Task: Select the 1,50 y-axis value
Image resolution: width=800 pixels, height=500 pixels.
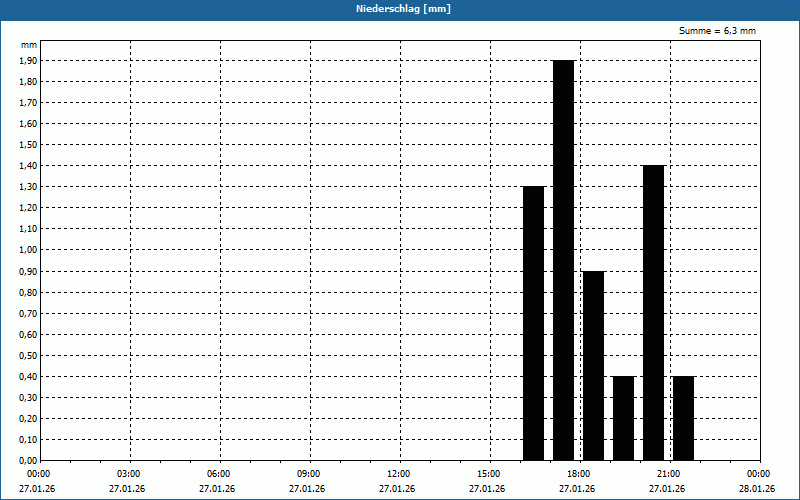Action: tap(28, 145)
